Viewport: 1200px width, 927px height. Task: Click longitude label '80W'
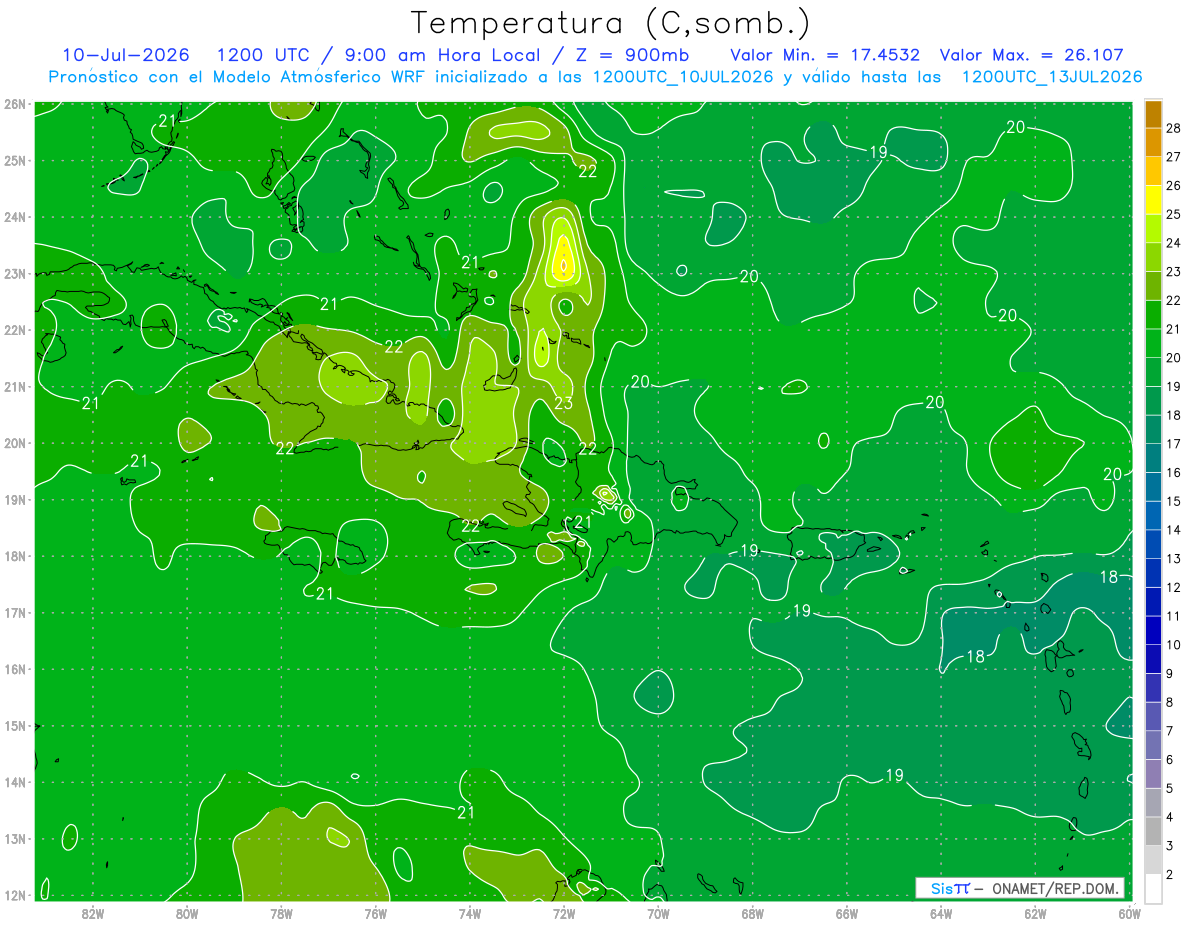click(187, 913)
